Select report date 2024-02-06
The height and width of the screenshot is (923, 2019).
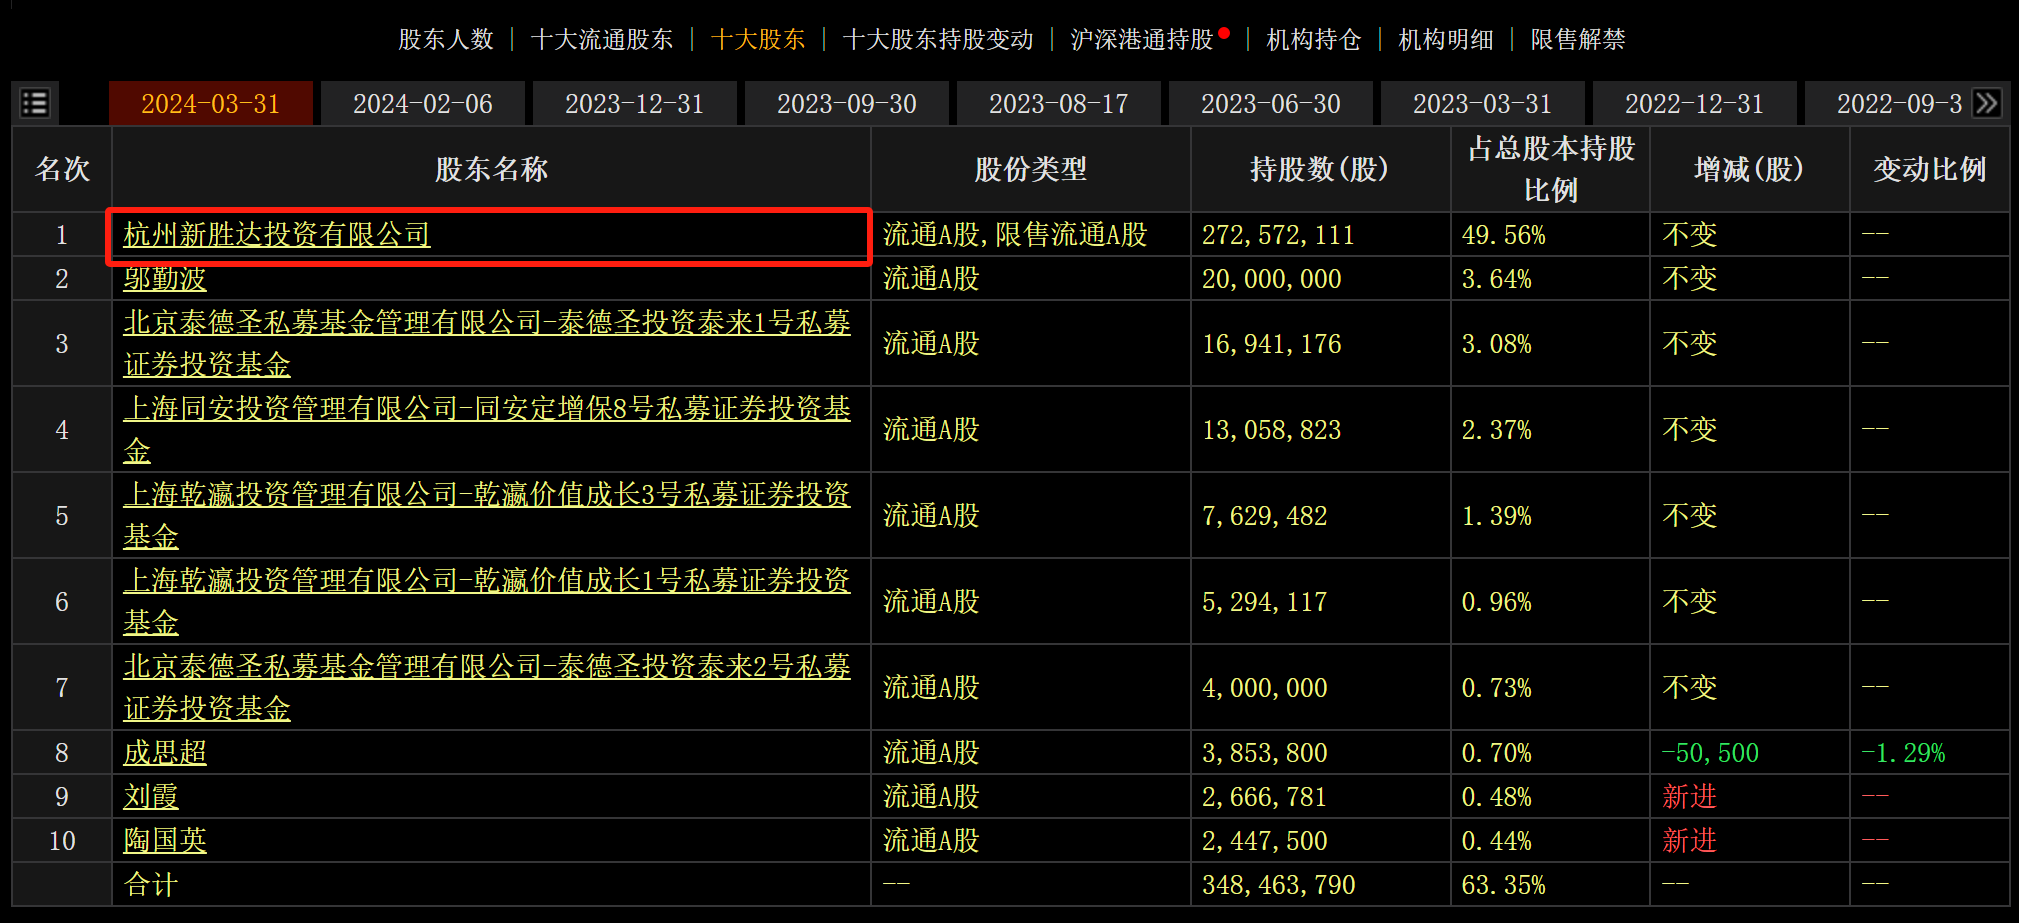tap(423, 104)
